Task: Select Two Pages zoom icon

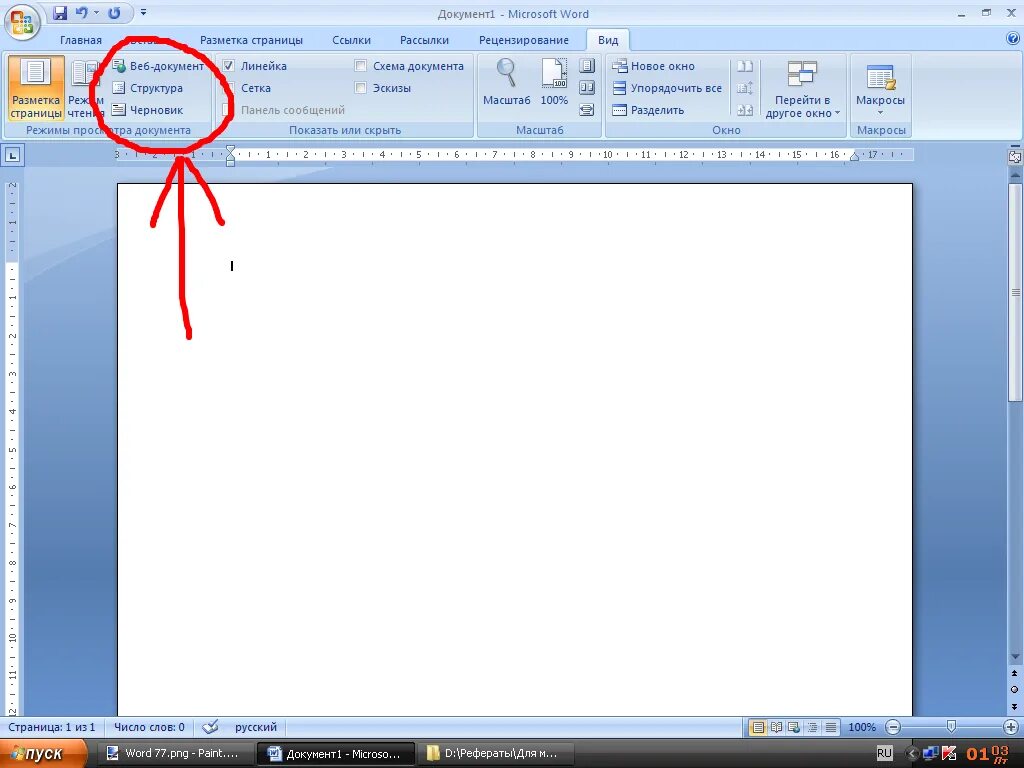Action: click(x=587, y=88)
